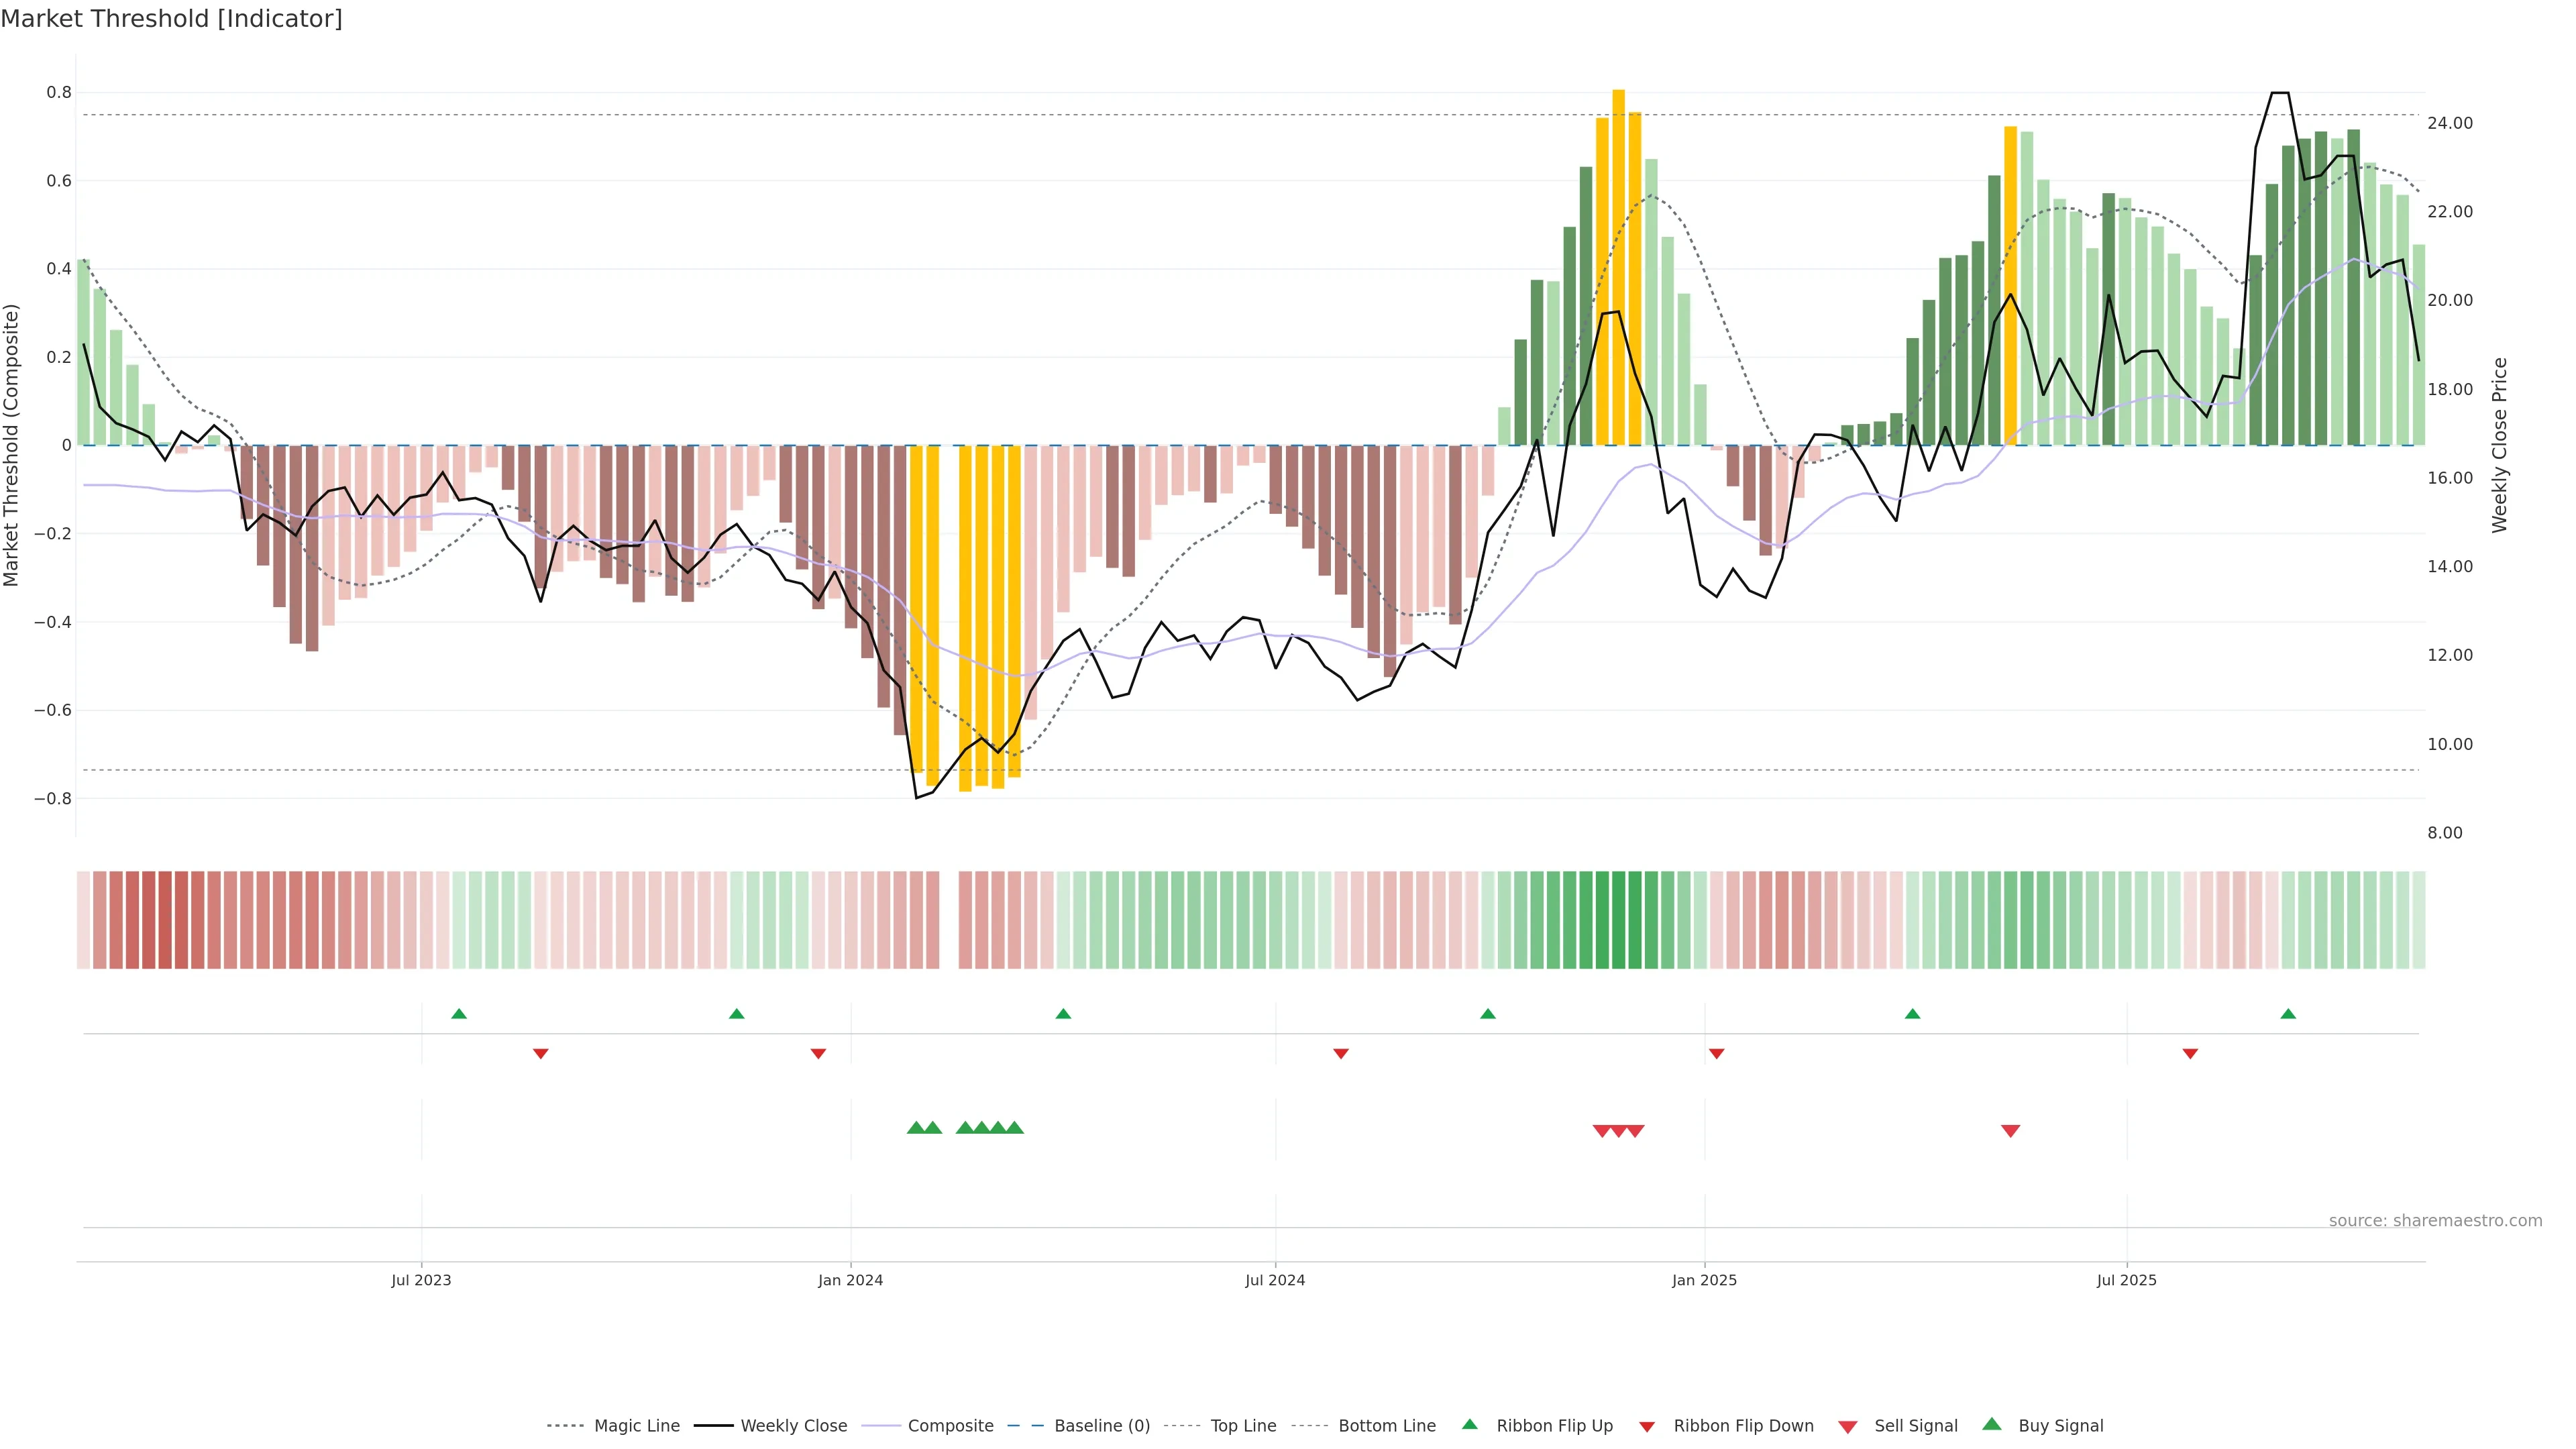Click the Sell Signal legend triangle icon

[x=1848, y=1427]
